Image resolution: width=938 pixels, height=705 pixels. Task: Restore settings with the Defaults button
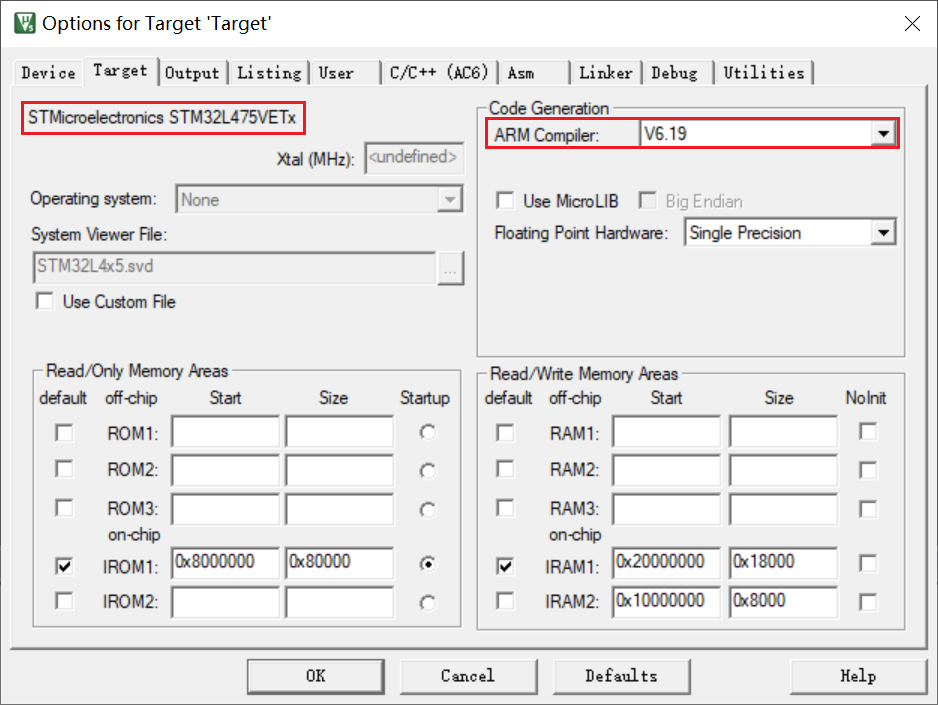pos(622,676)
